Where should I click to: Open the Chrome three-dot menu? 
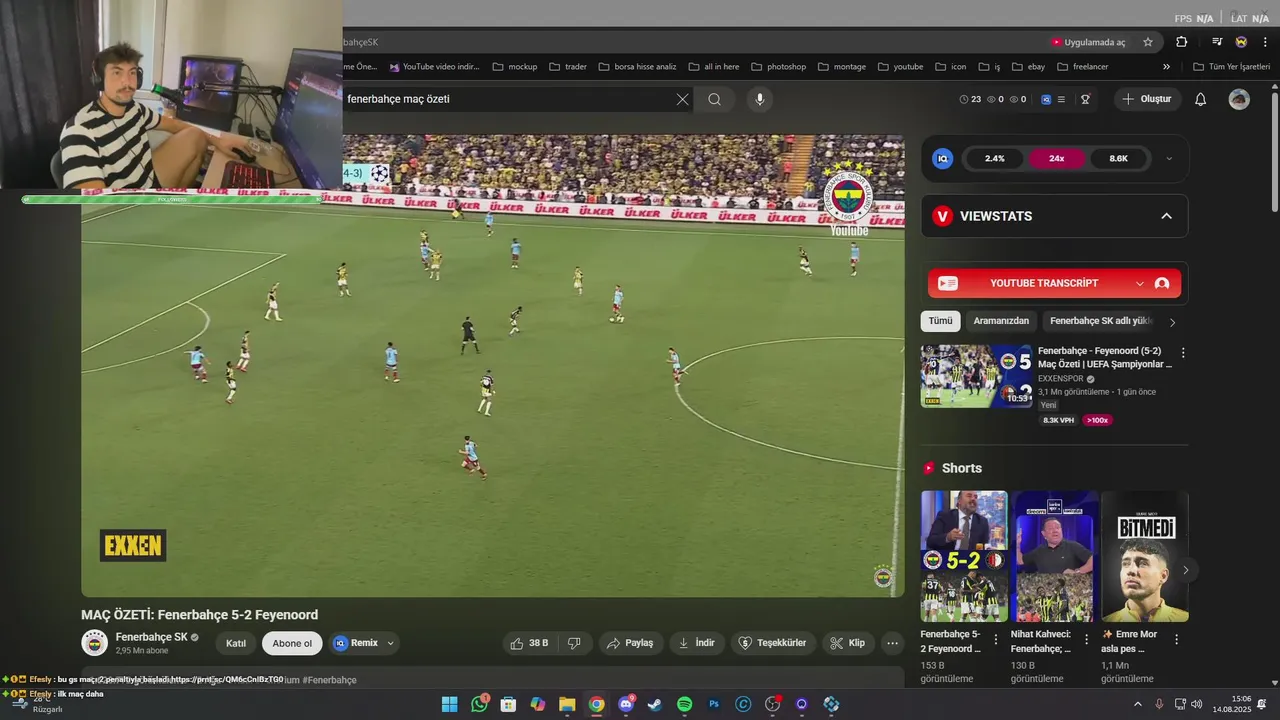pos(1266,42)
